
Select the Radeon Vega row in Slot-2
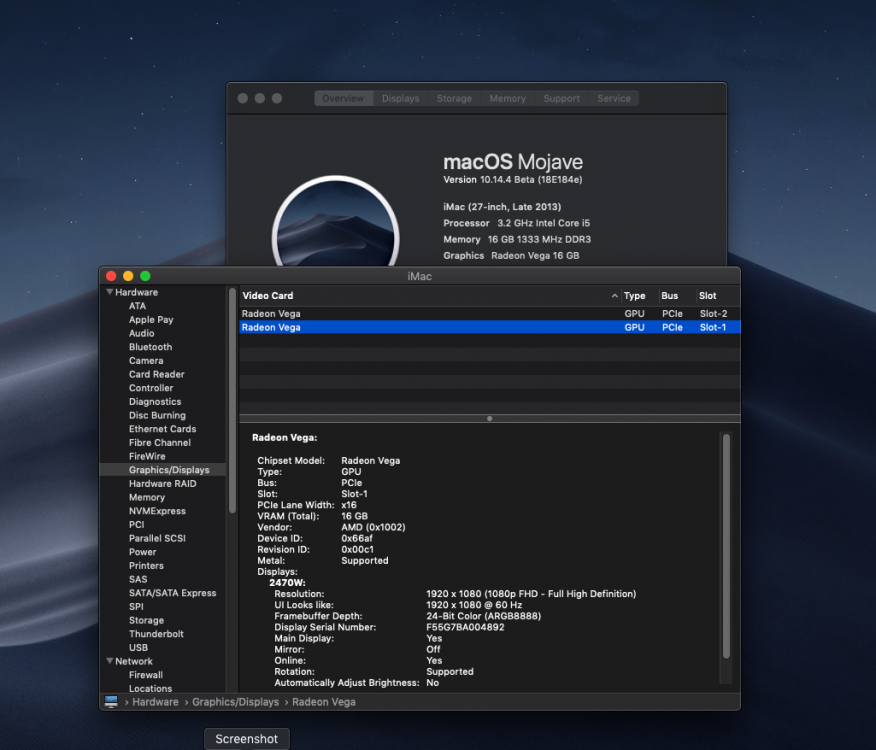[490, 314]
